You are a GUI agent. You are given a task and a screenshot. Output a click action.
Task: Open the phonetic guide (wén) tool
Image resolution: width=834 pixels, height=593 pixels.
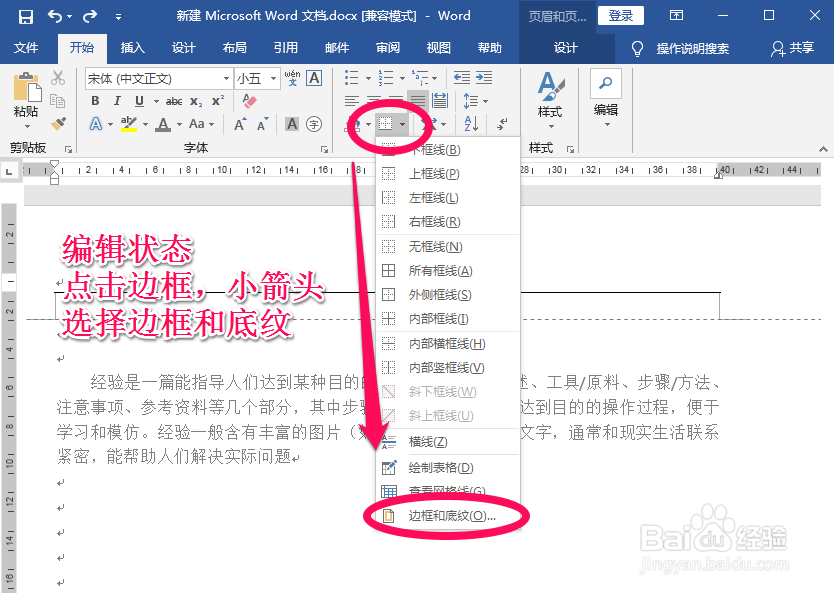pyautogui.click(x=292, y=78)
